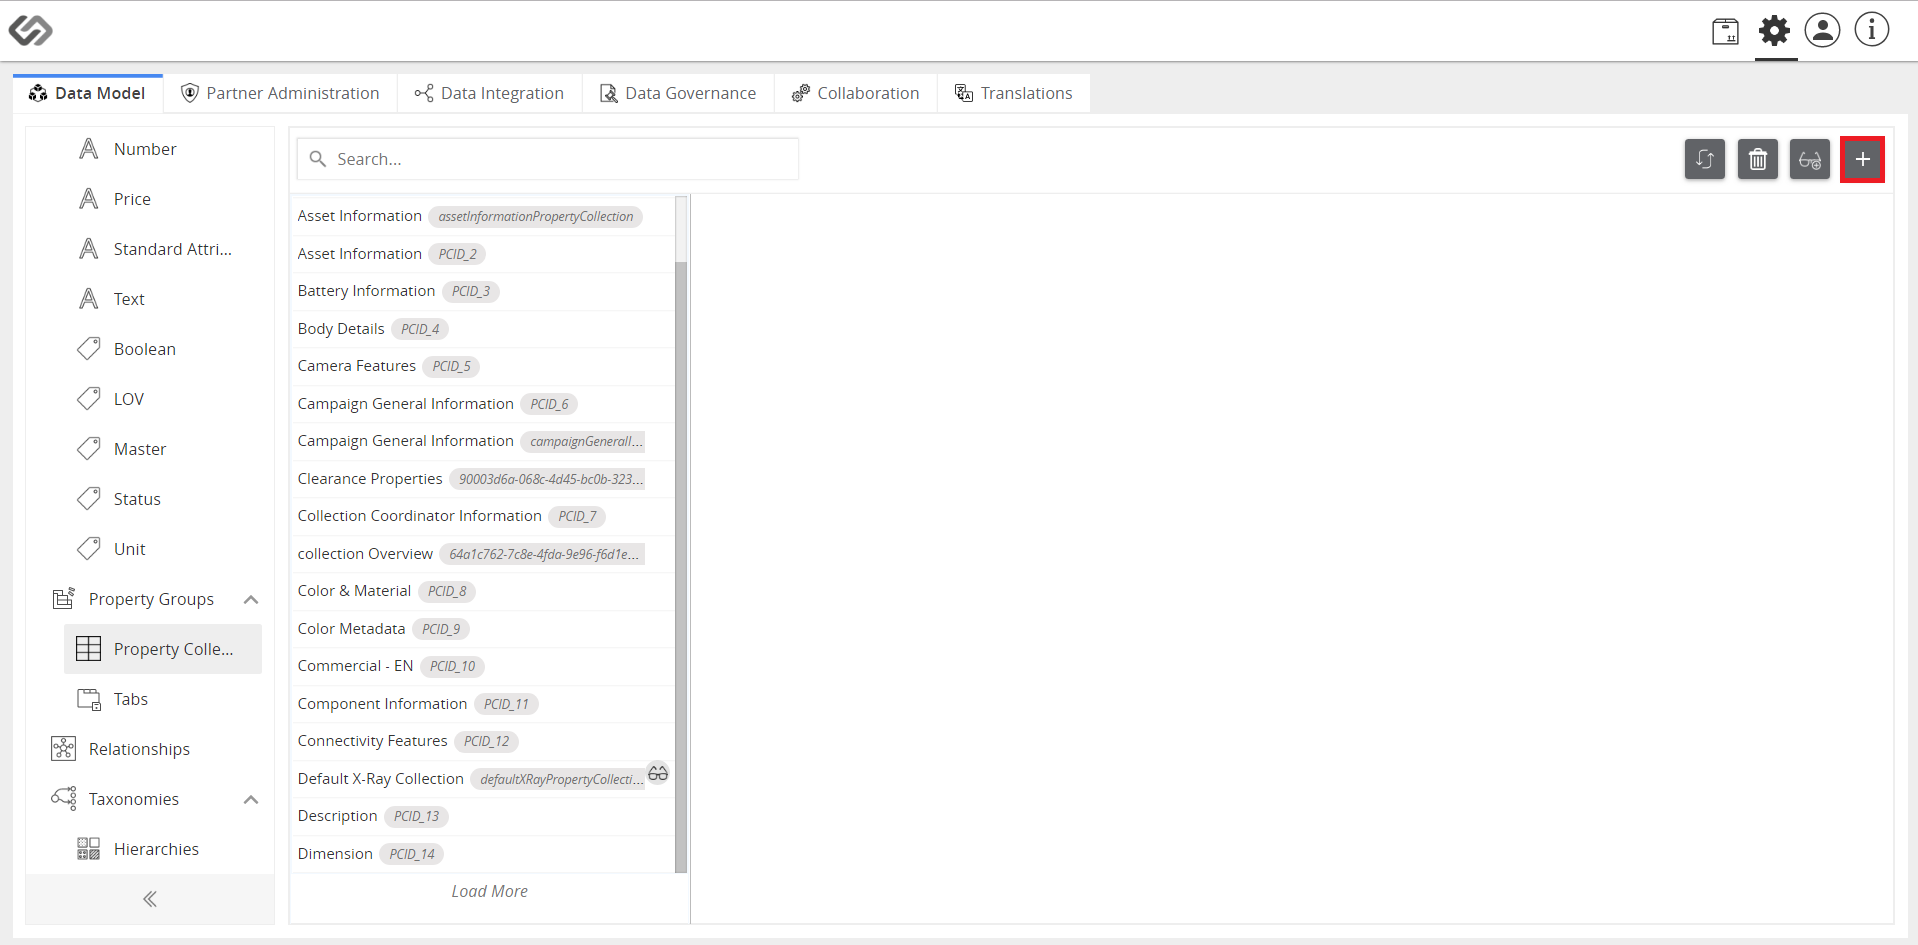Click the refresh/sync toolbar button
The image size is (1918, 945).
[x=1705, y=159]
